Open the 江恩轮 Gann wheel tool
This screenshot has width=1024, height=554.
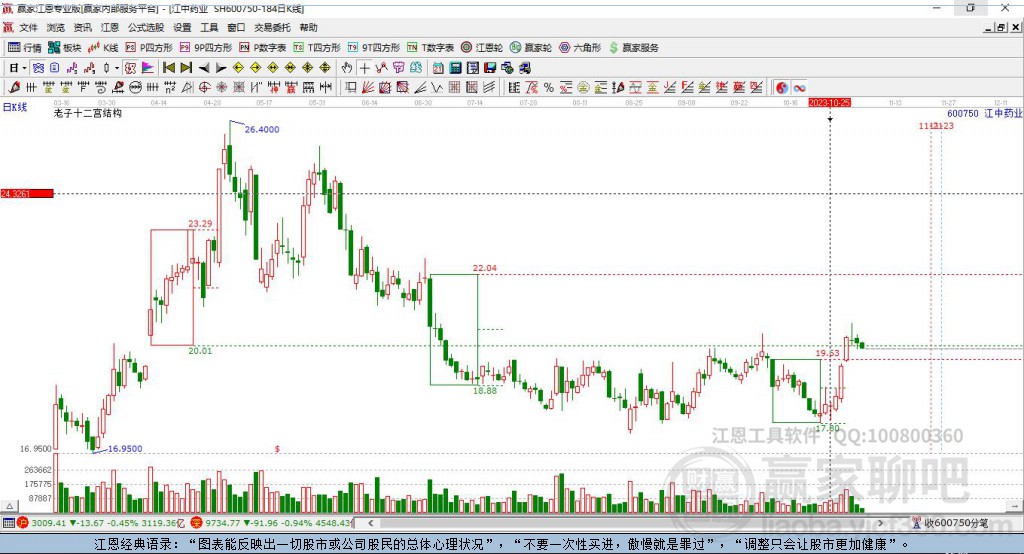[482, 48]
